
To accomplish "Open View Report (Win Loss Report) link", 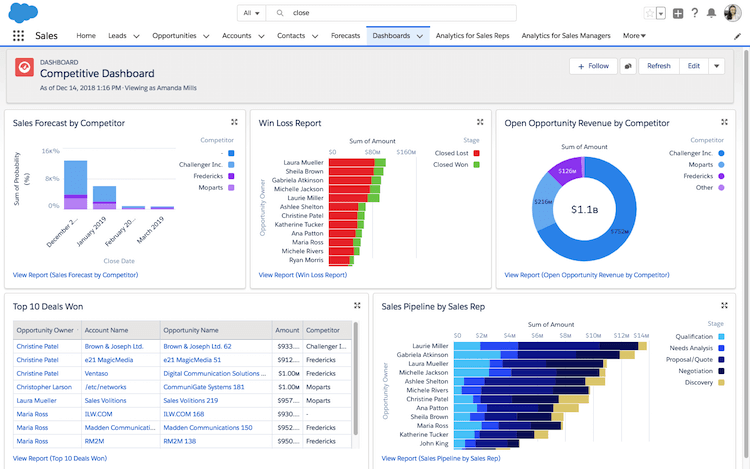I will (303, 274).
